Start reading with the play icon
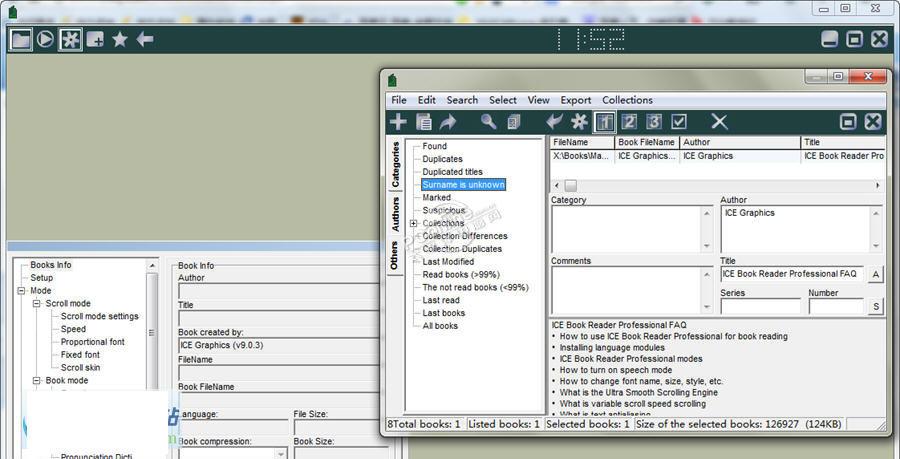The height and width of the screenshot is (459, 900). [x=45, y=40]
